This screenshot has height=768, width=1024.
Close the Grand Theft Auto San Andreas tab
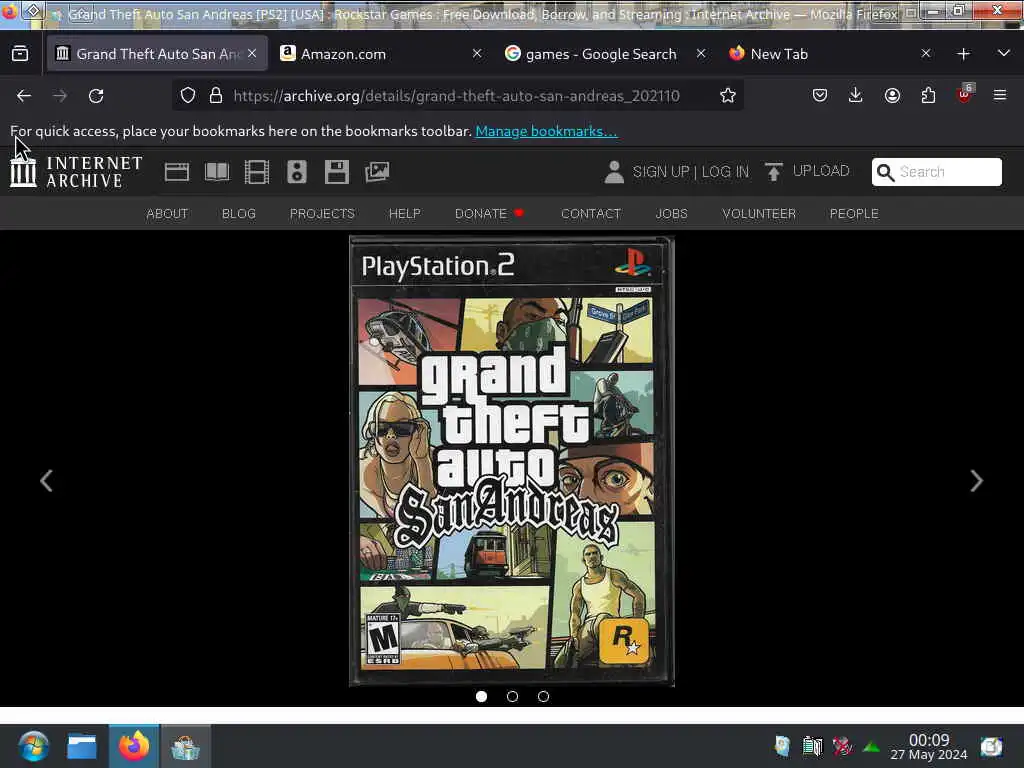click(x=252, y=54)
